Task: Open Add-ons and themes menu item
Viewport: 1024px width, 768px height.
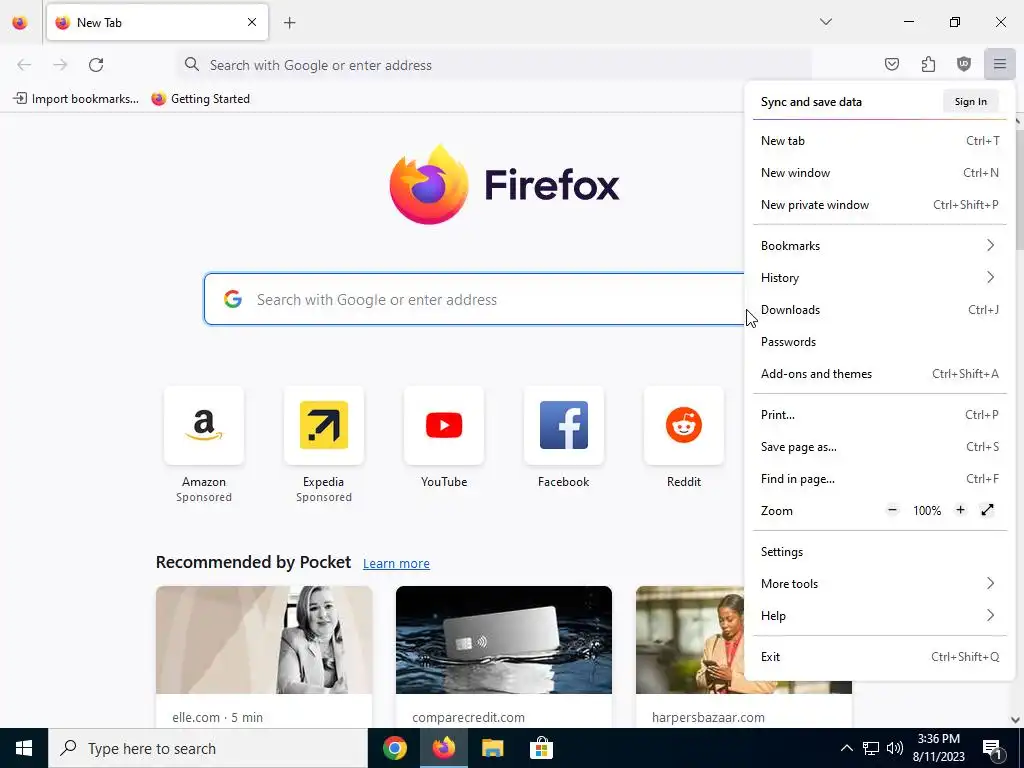Action: (880, 374)
